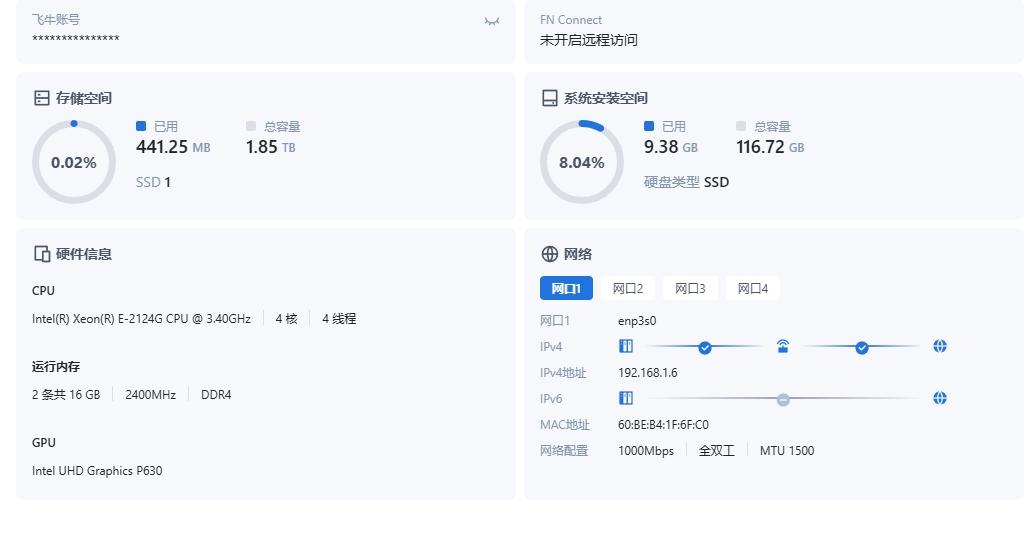Switch to the 网口4 tab
Screen dimensions: 1026x539
(x=753, y=288)
